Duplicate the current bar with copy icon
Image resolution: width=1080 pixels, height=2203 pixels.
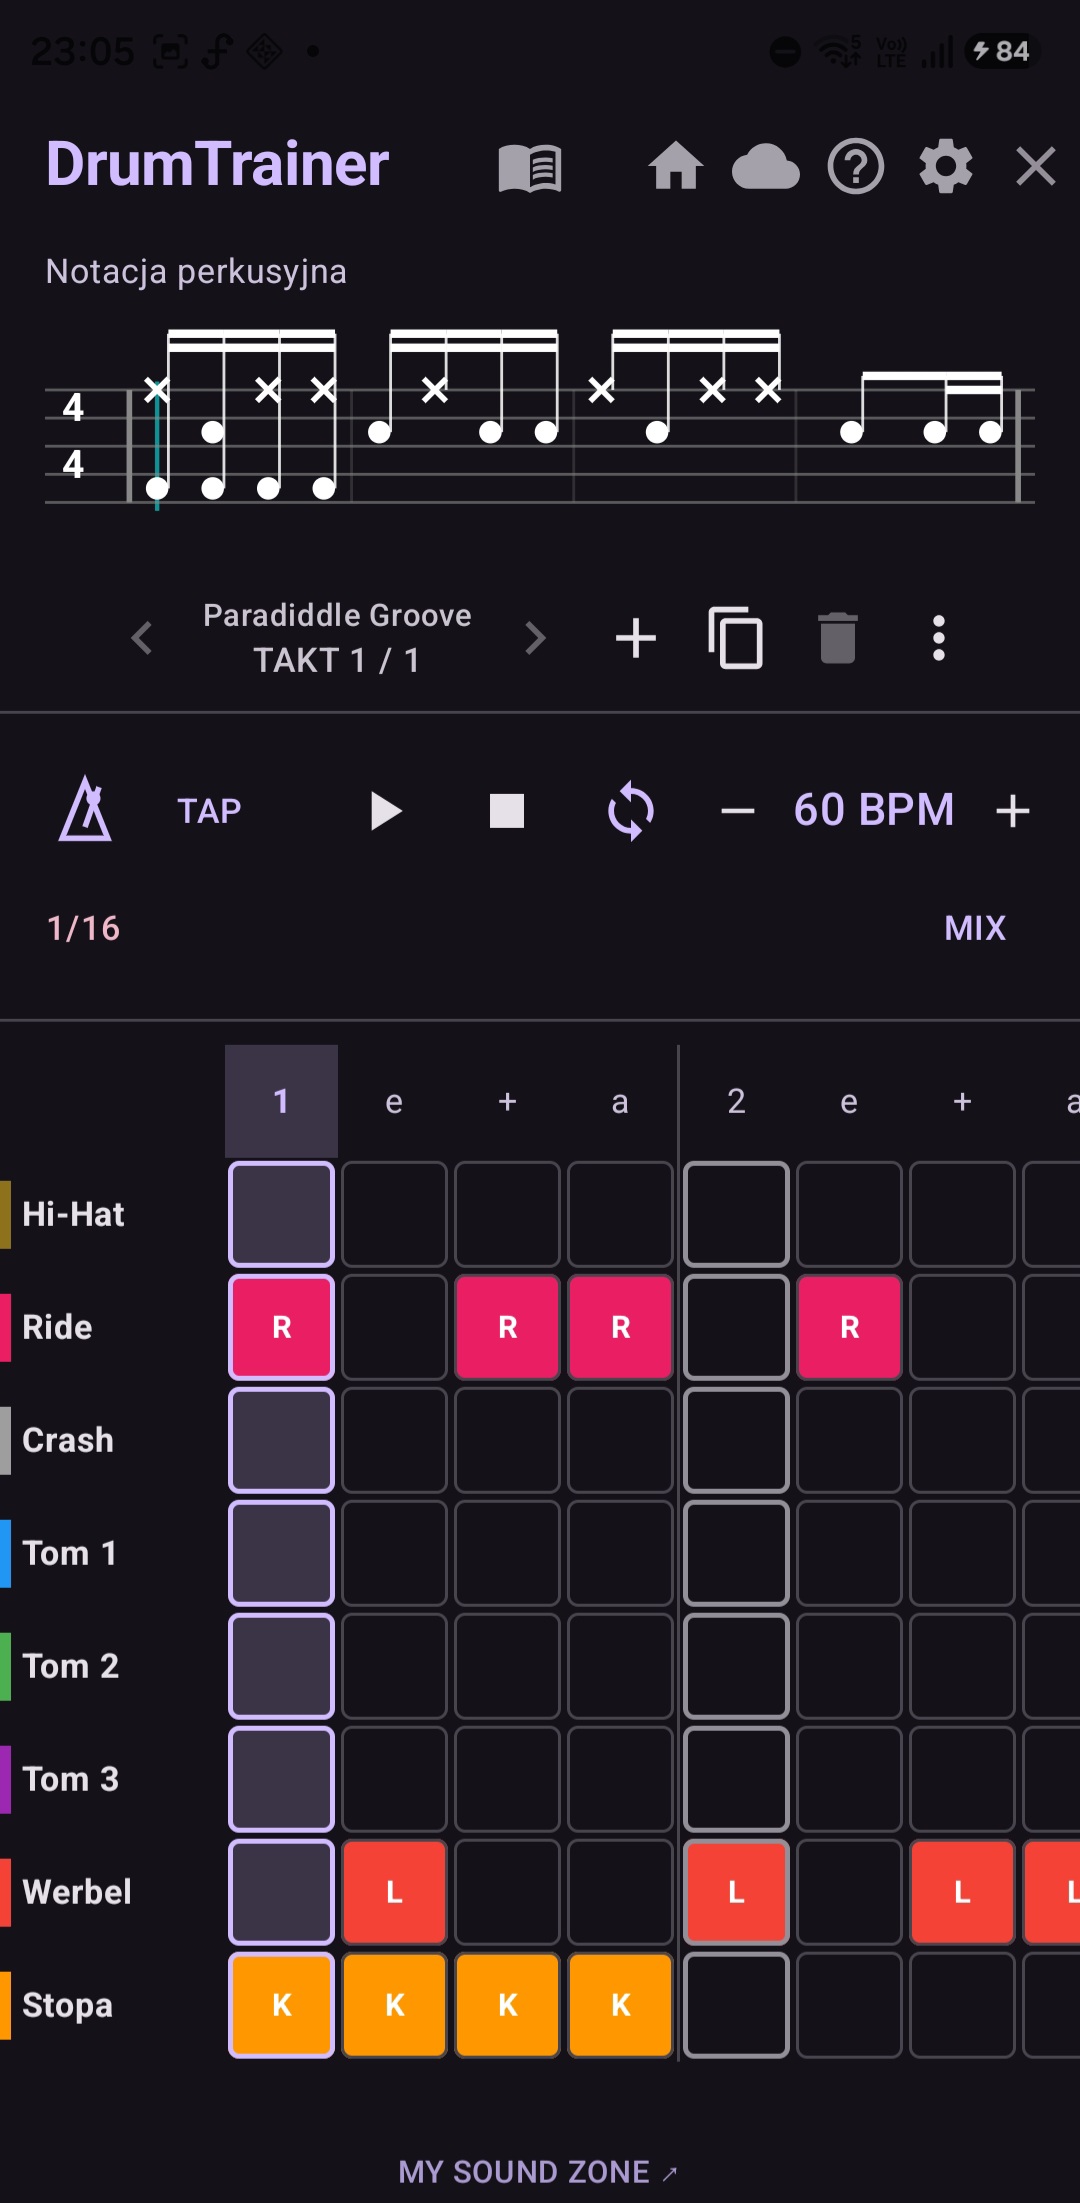click(736, 638)
